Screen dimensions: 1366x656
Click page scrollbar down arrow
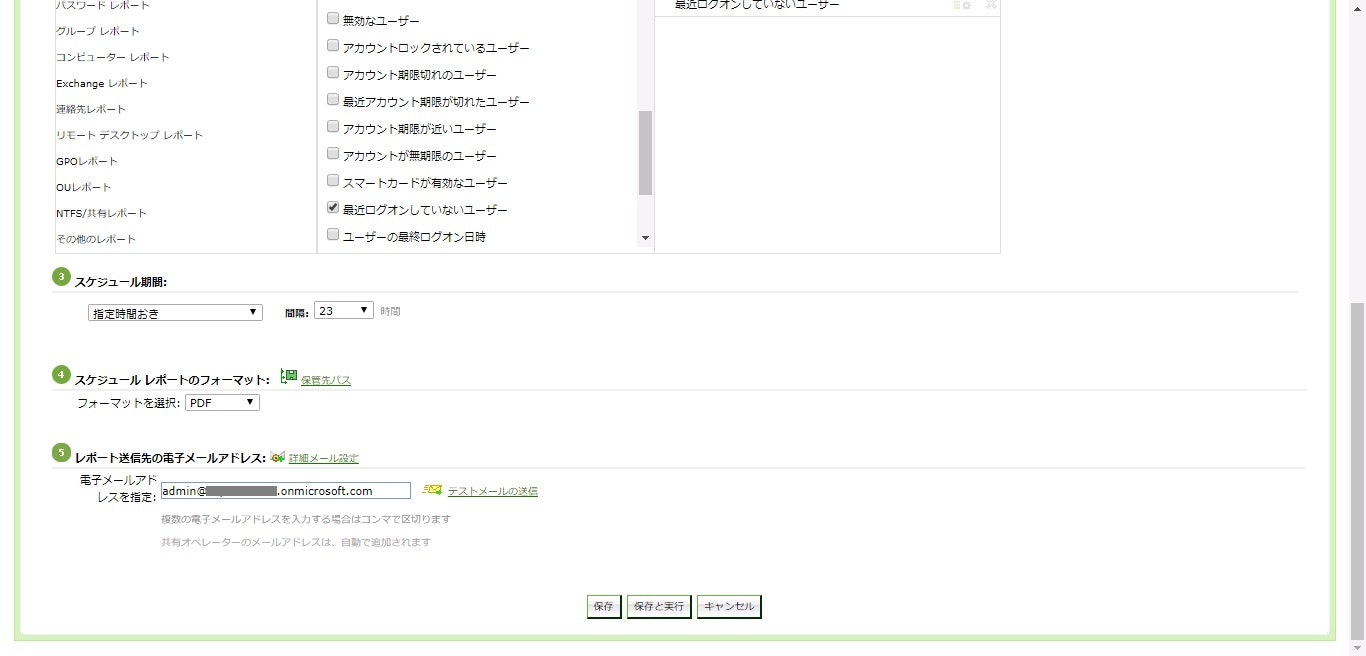(x=1357, y=647)
